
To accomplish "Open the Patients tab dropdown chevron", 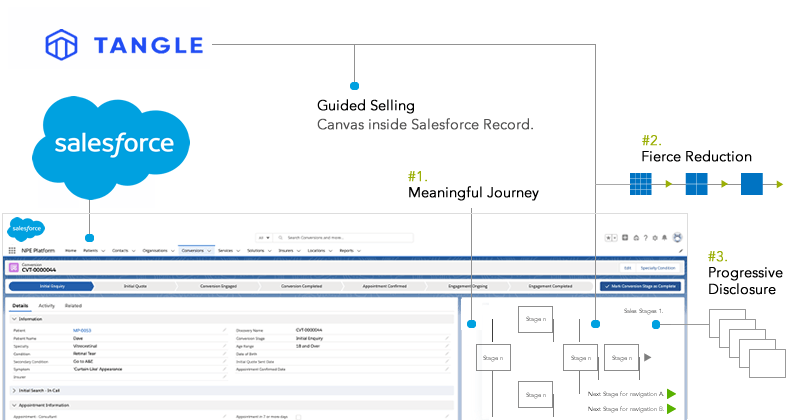I will 103,251.
